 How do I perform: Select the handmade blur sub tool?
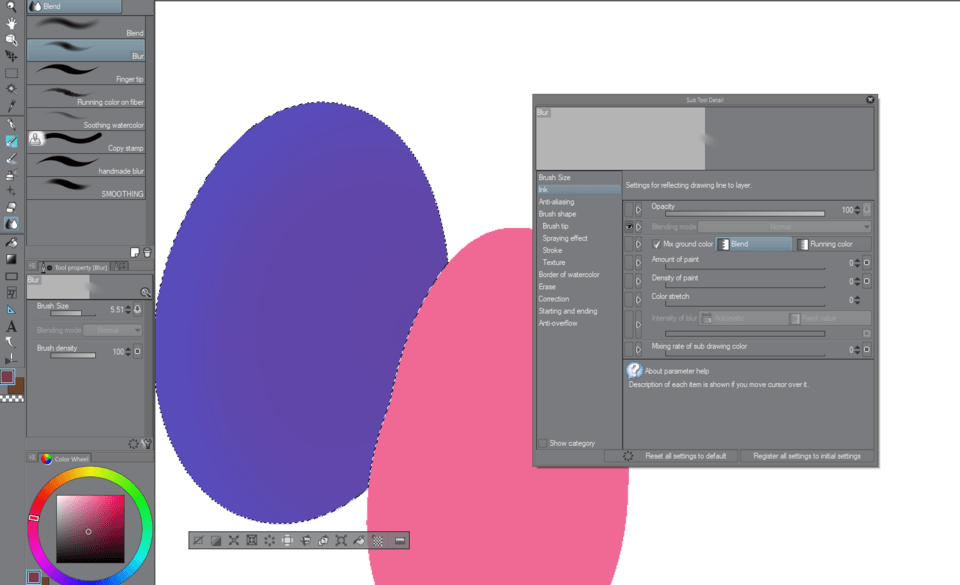coord(86,165)
